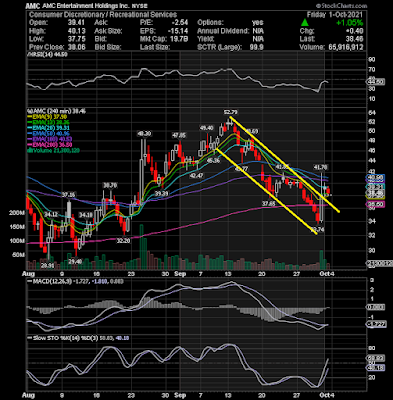Click the Last price 38.46 in header
393x400 pixels.
click(354, 39)
